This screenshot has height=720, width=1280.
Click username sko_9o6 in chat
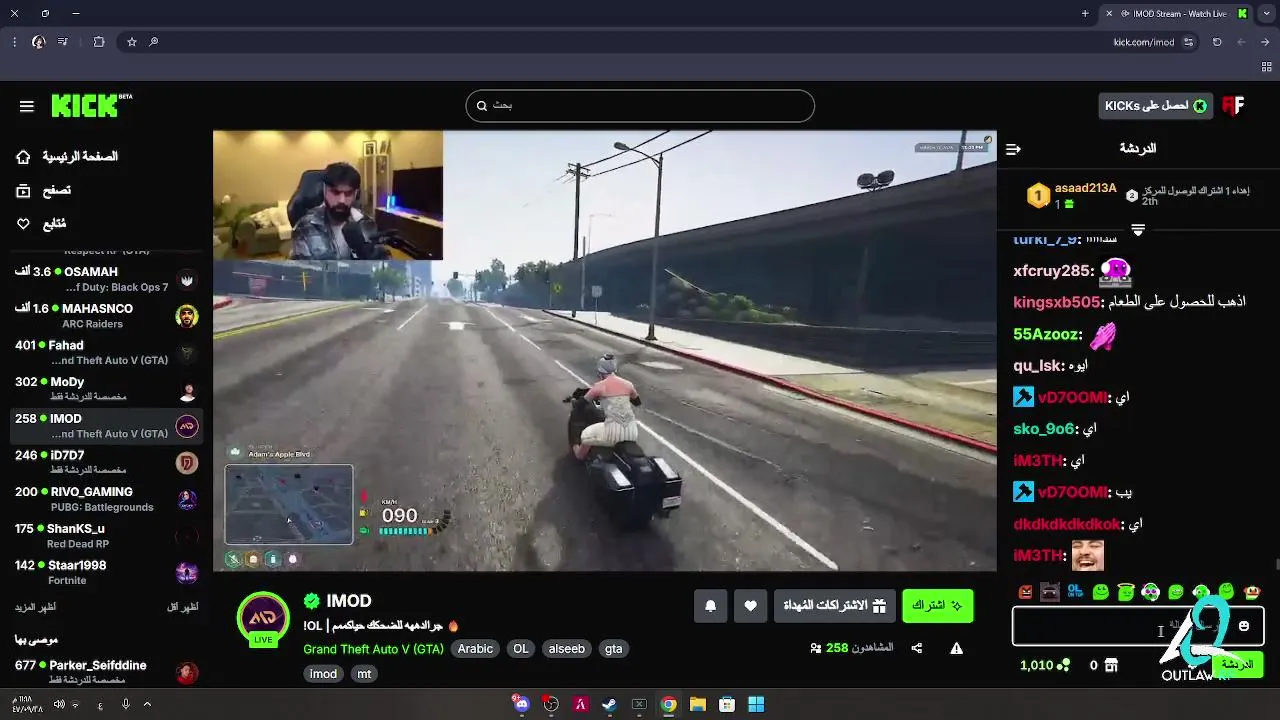pos(1043,429)
